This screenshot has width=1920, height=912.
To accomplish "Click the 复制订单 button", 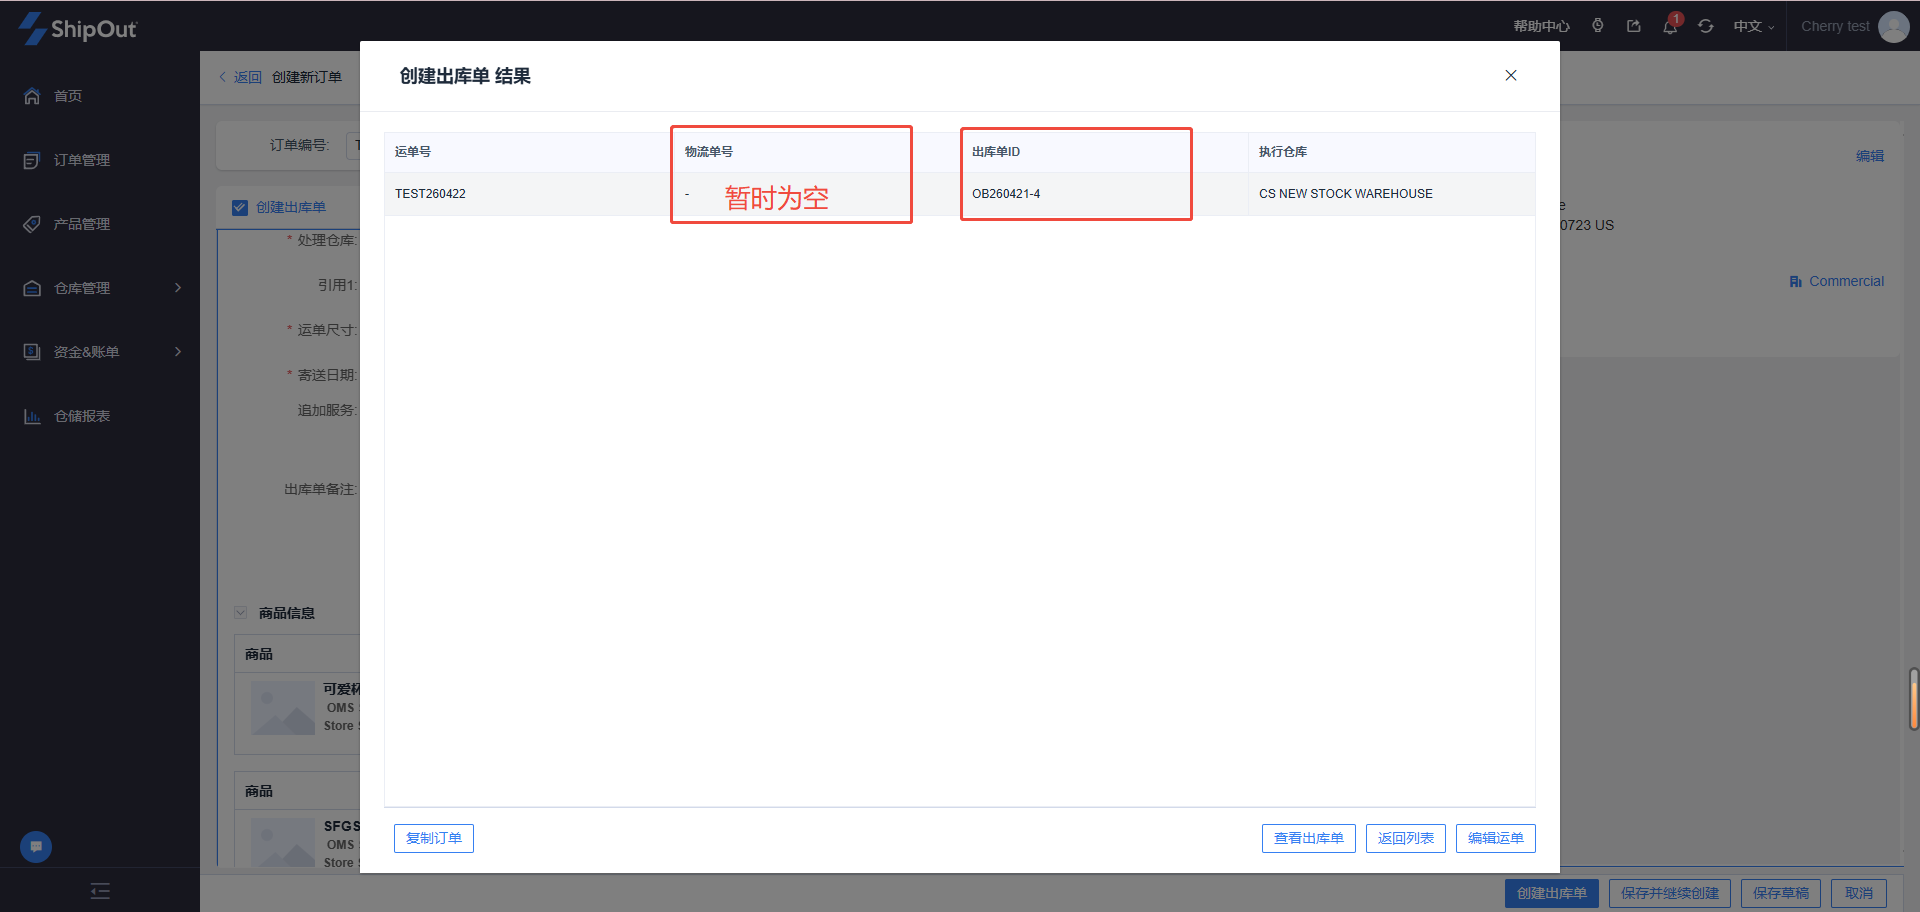I will tap(434, 838).
